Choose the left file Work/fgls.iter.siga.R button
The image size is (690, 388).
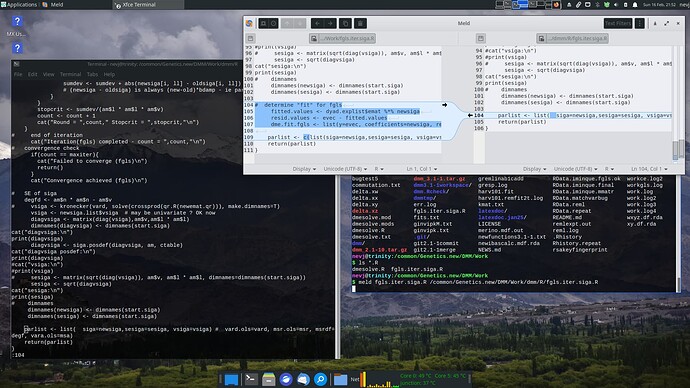pyautogui.click(x=342, y=38)
